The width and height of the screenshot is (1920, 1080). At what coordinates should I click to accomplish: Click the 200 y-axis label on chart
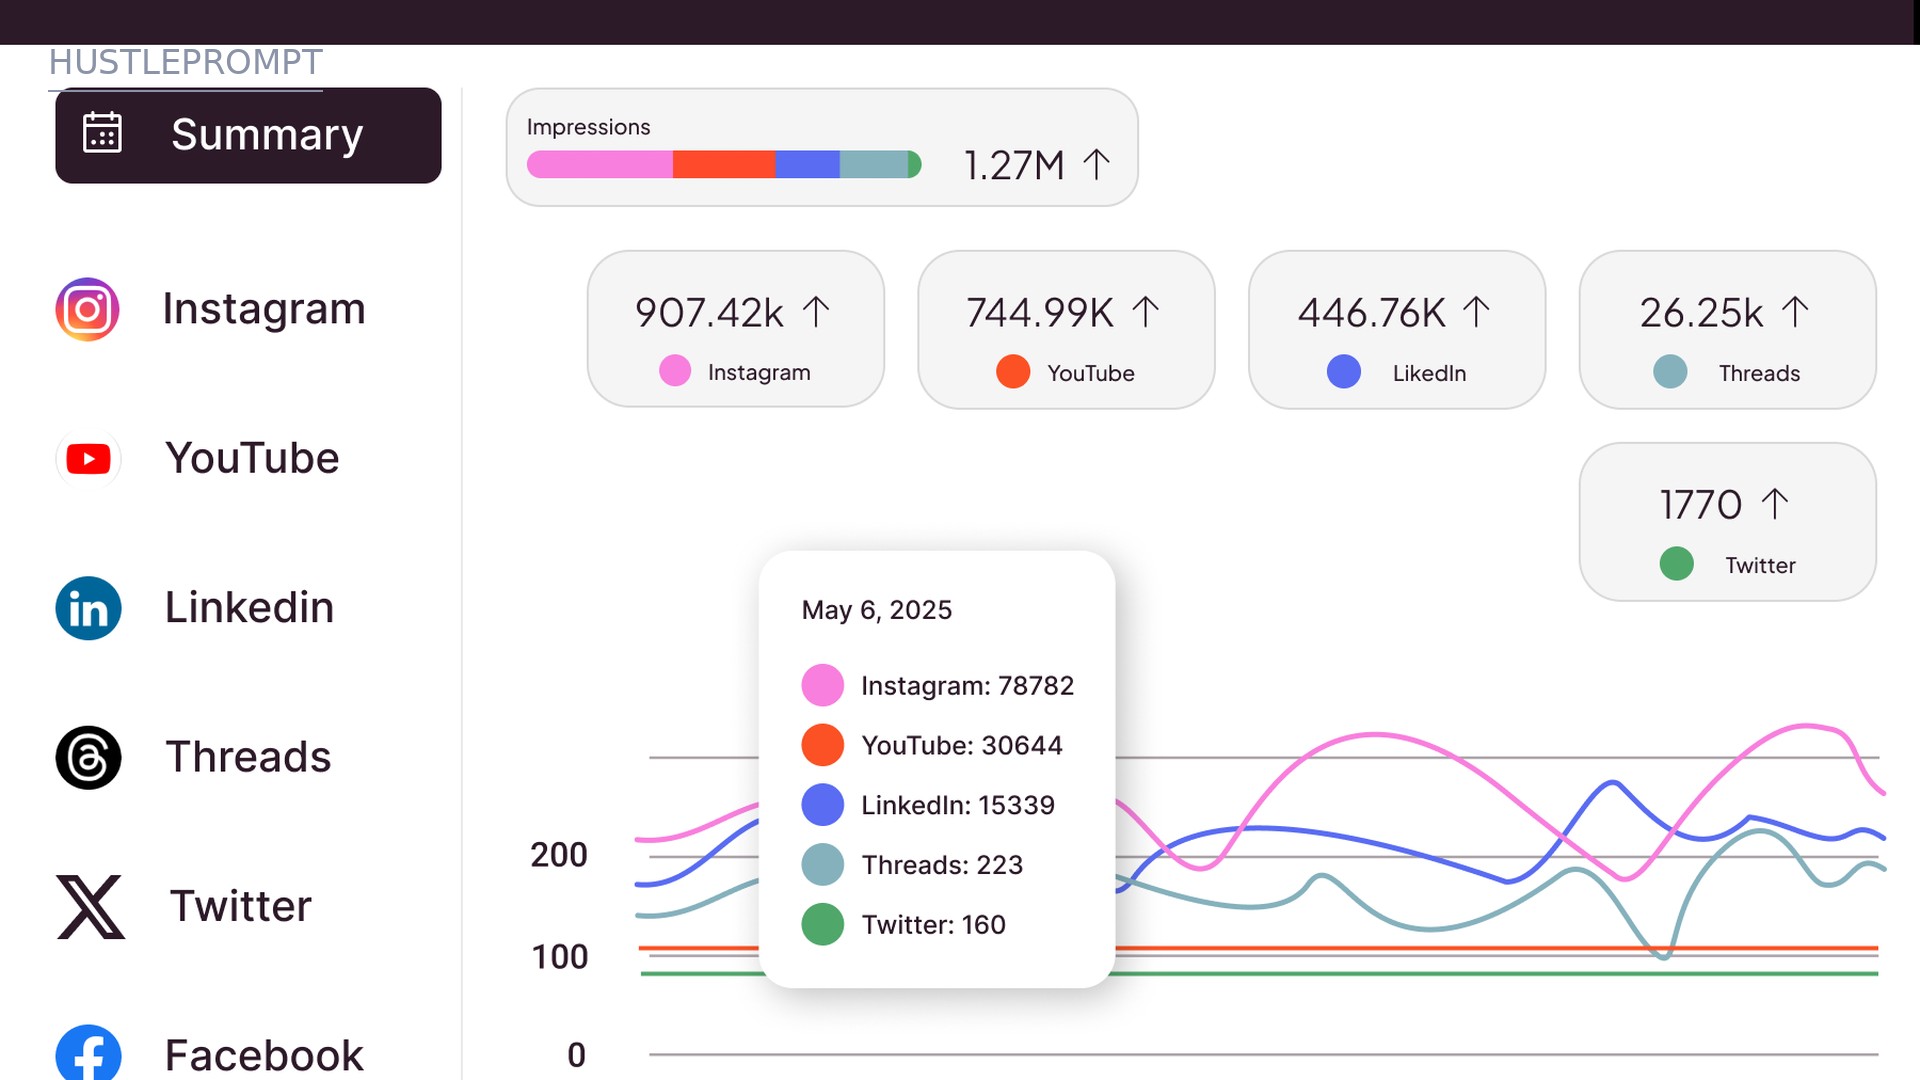click(x=559, y=855)
